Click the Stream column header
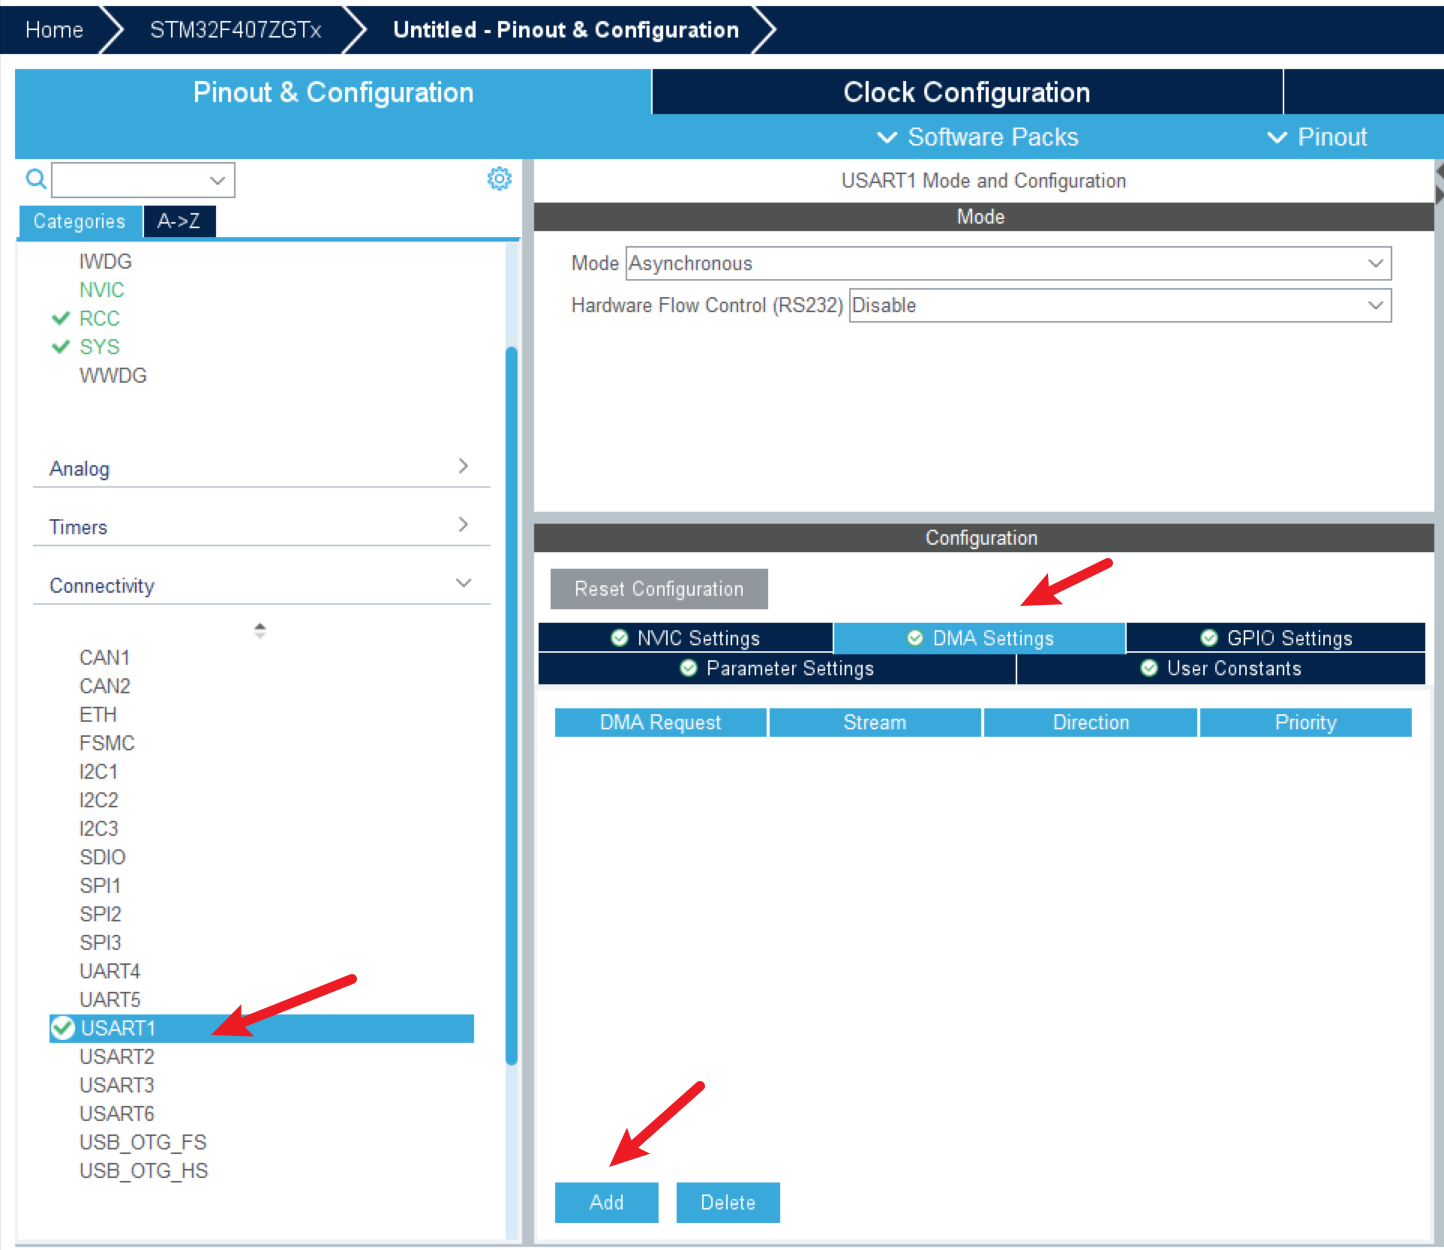 point(875,722)
